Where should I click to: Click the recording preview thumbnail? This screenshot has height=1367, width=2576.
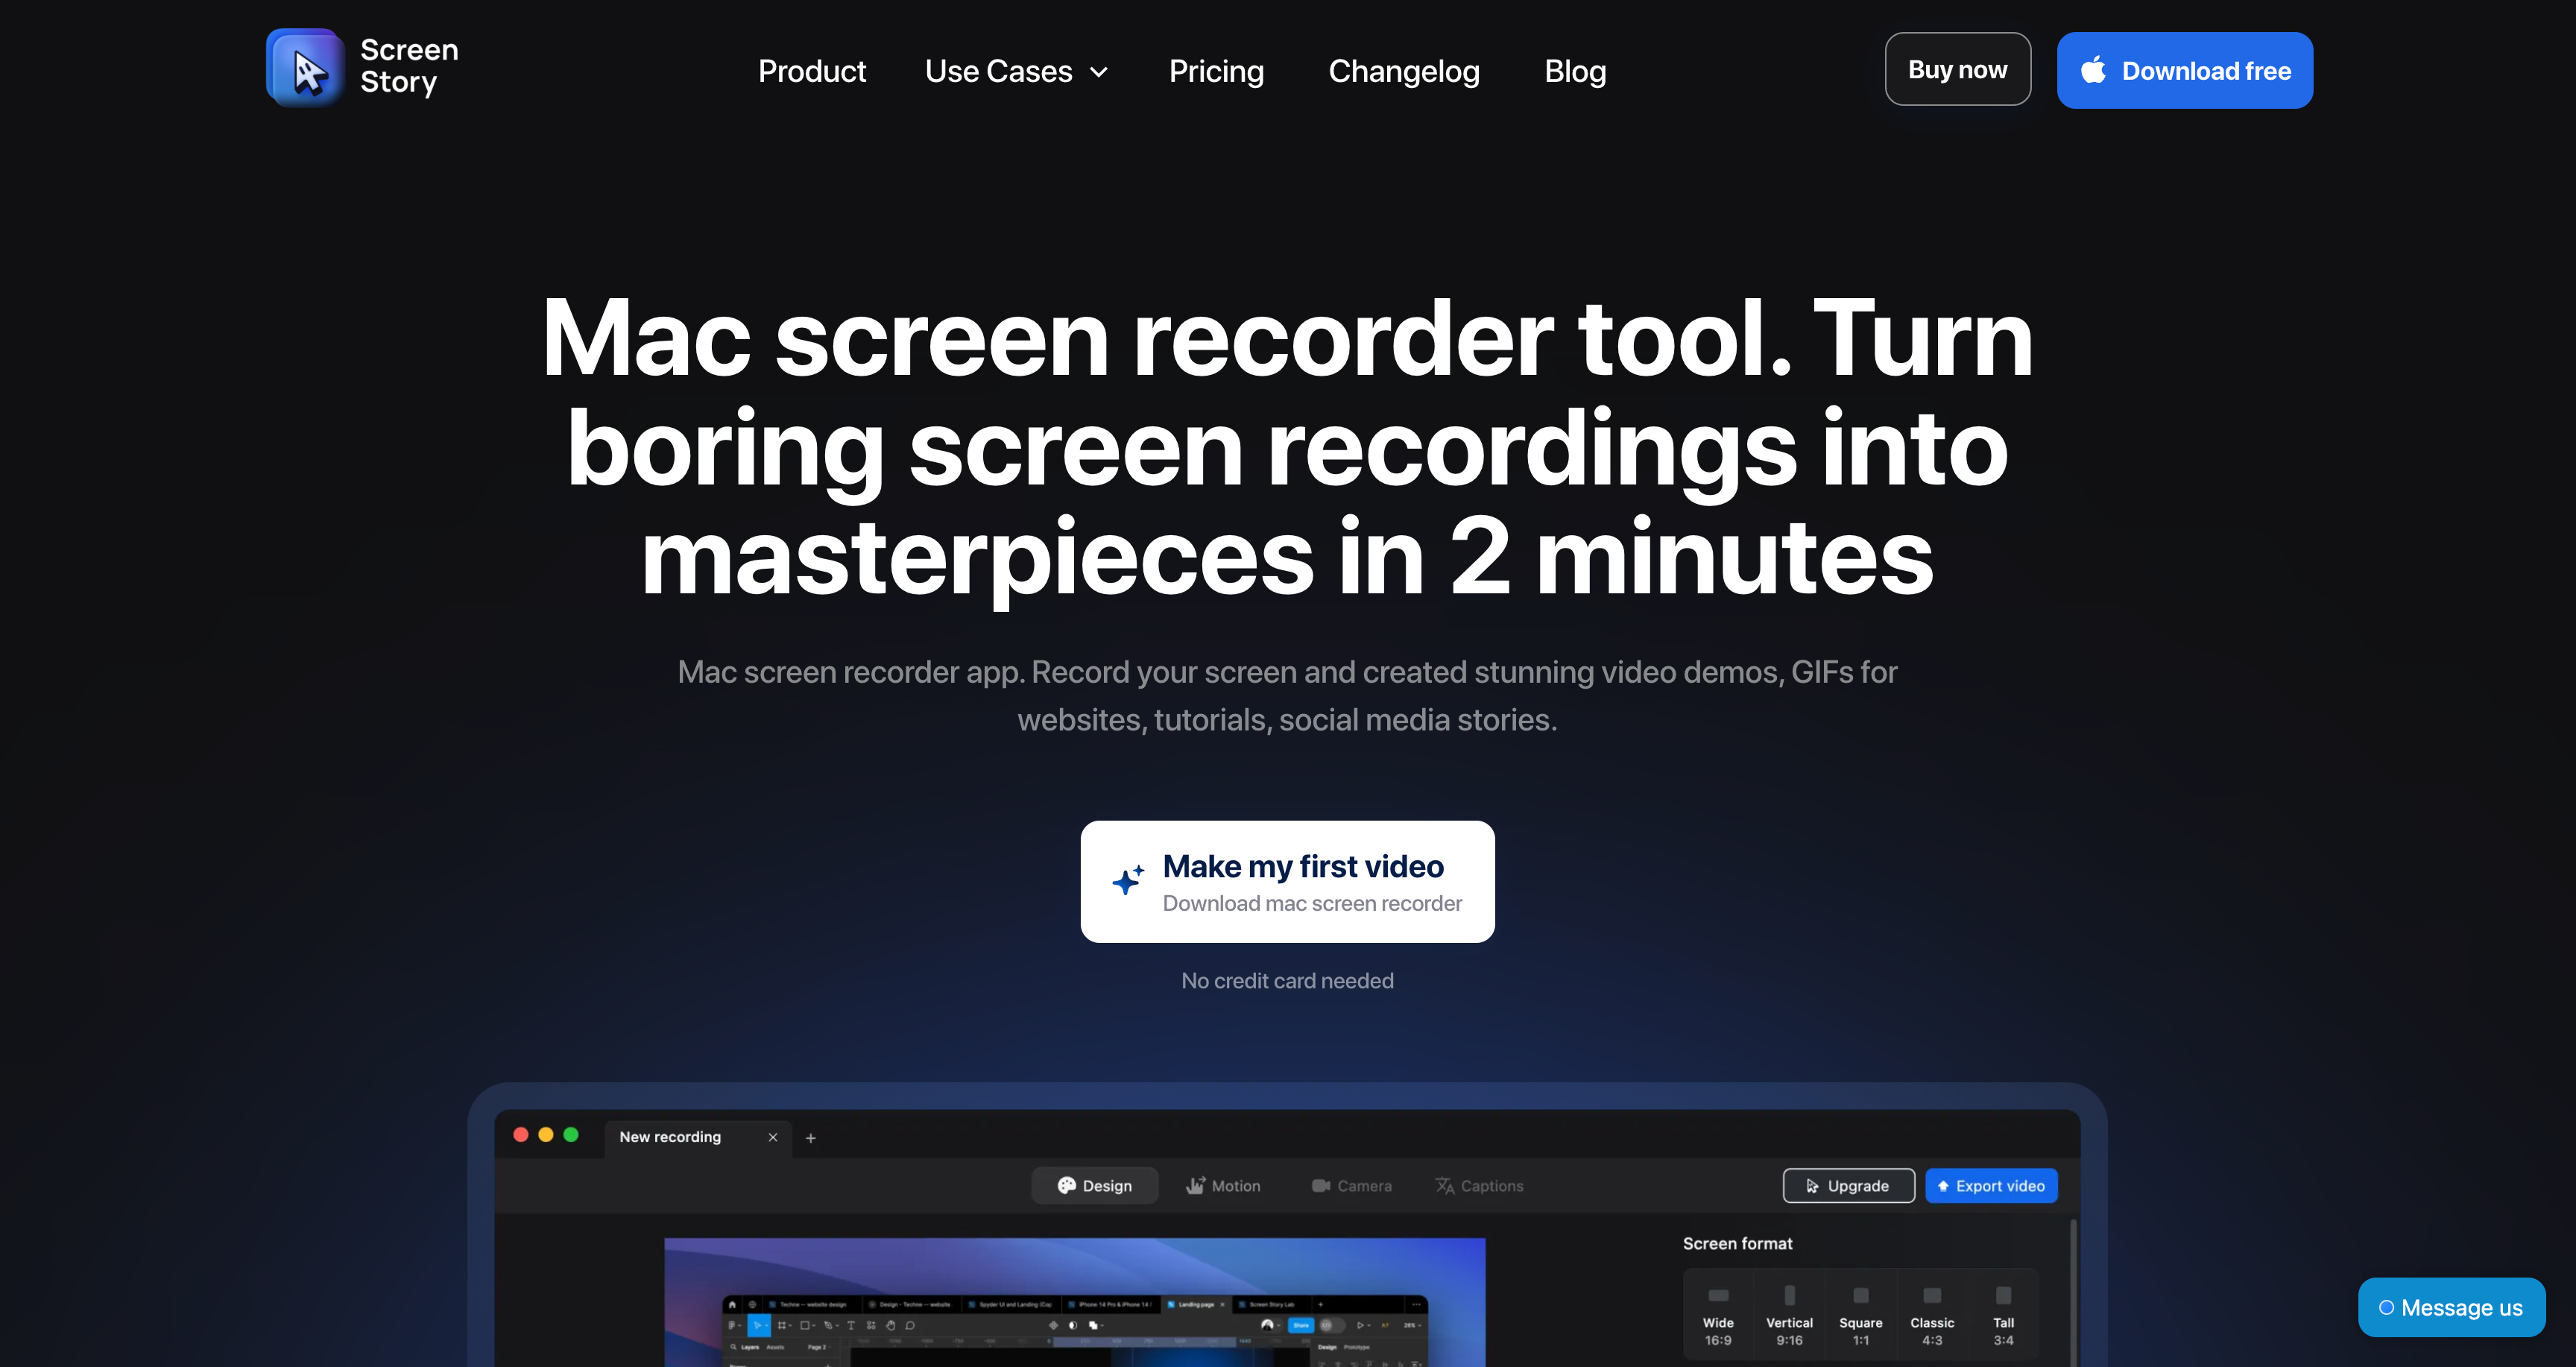tap(1074, 1302)
